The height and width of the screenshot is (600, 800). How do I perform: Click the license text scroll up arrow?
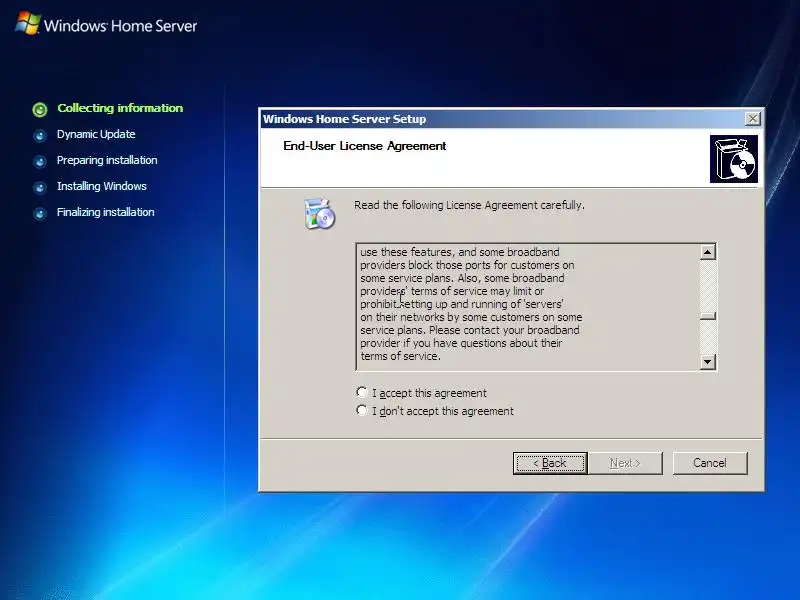[x=708, y=252]
